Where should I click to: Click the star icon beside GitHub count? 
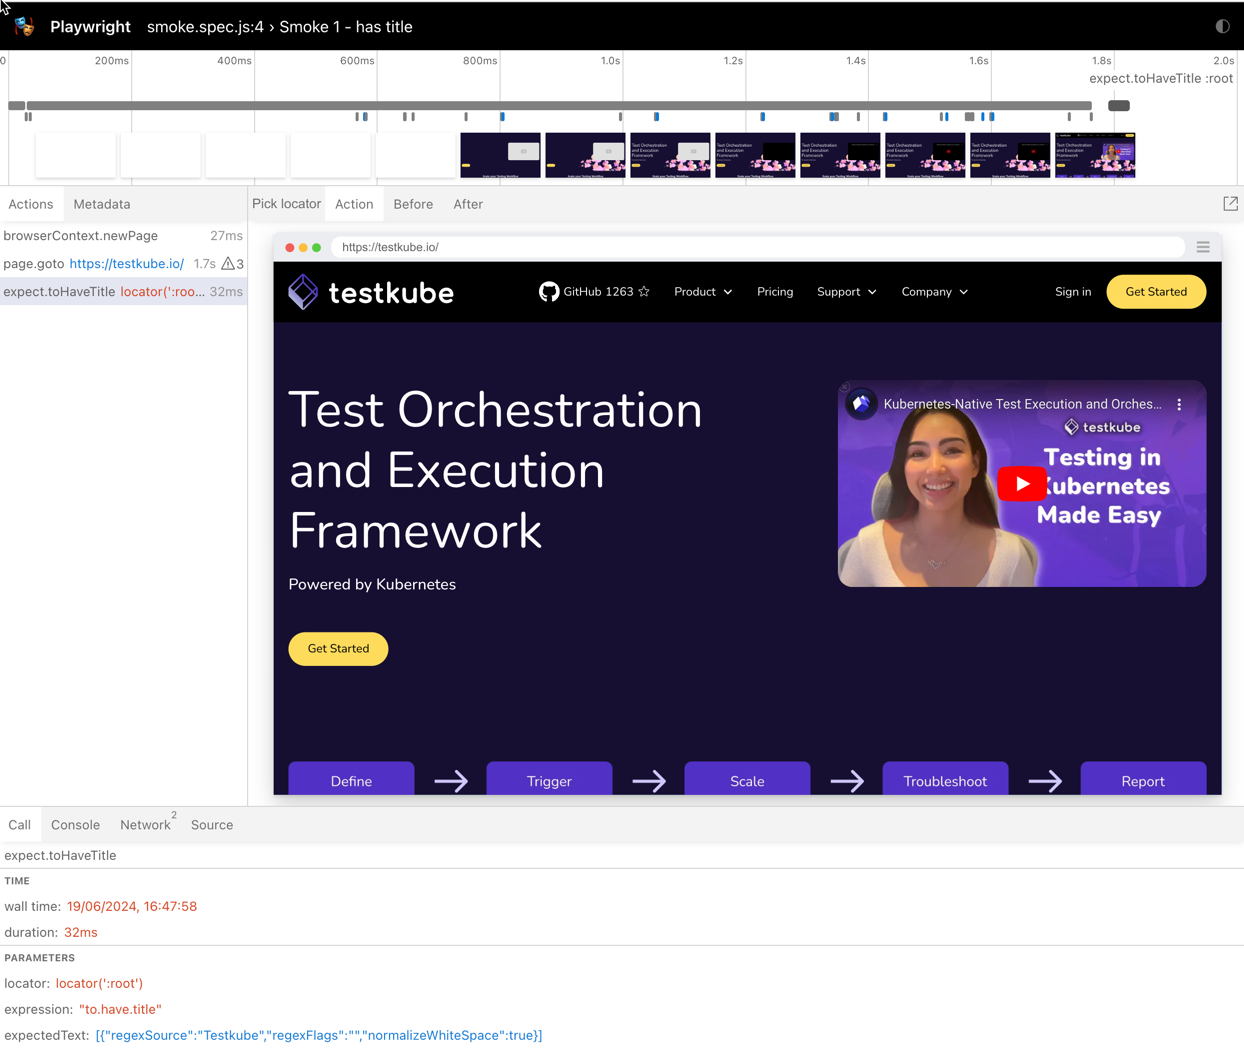pos(644,292)
